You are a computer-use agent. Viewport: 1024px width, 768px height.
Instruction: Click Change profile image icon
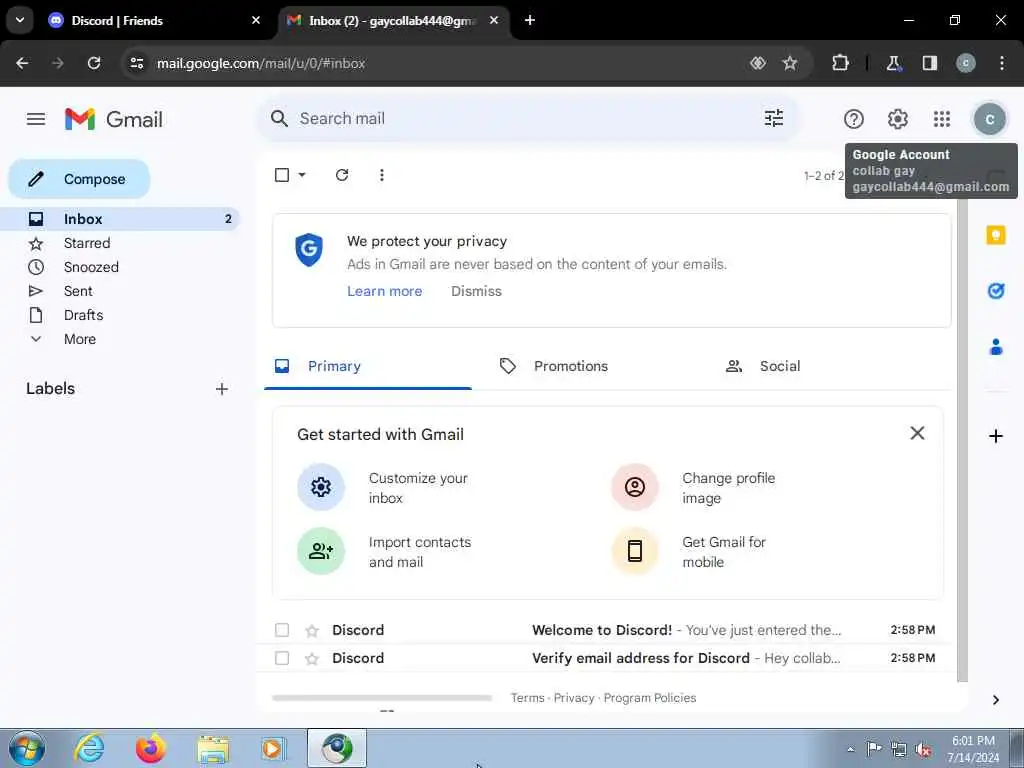[634, 487]
